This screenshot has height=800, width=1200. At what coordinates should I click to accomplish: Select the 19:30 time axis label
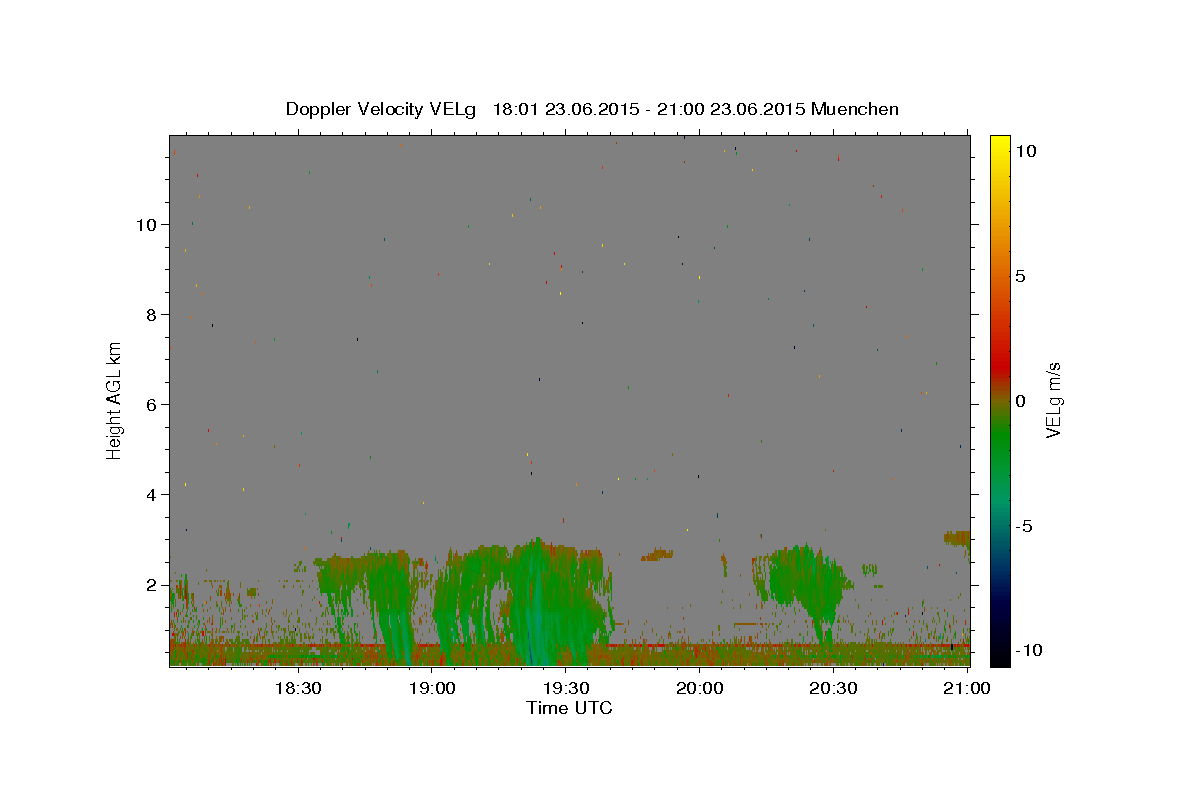[566, 688]
